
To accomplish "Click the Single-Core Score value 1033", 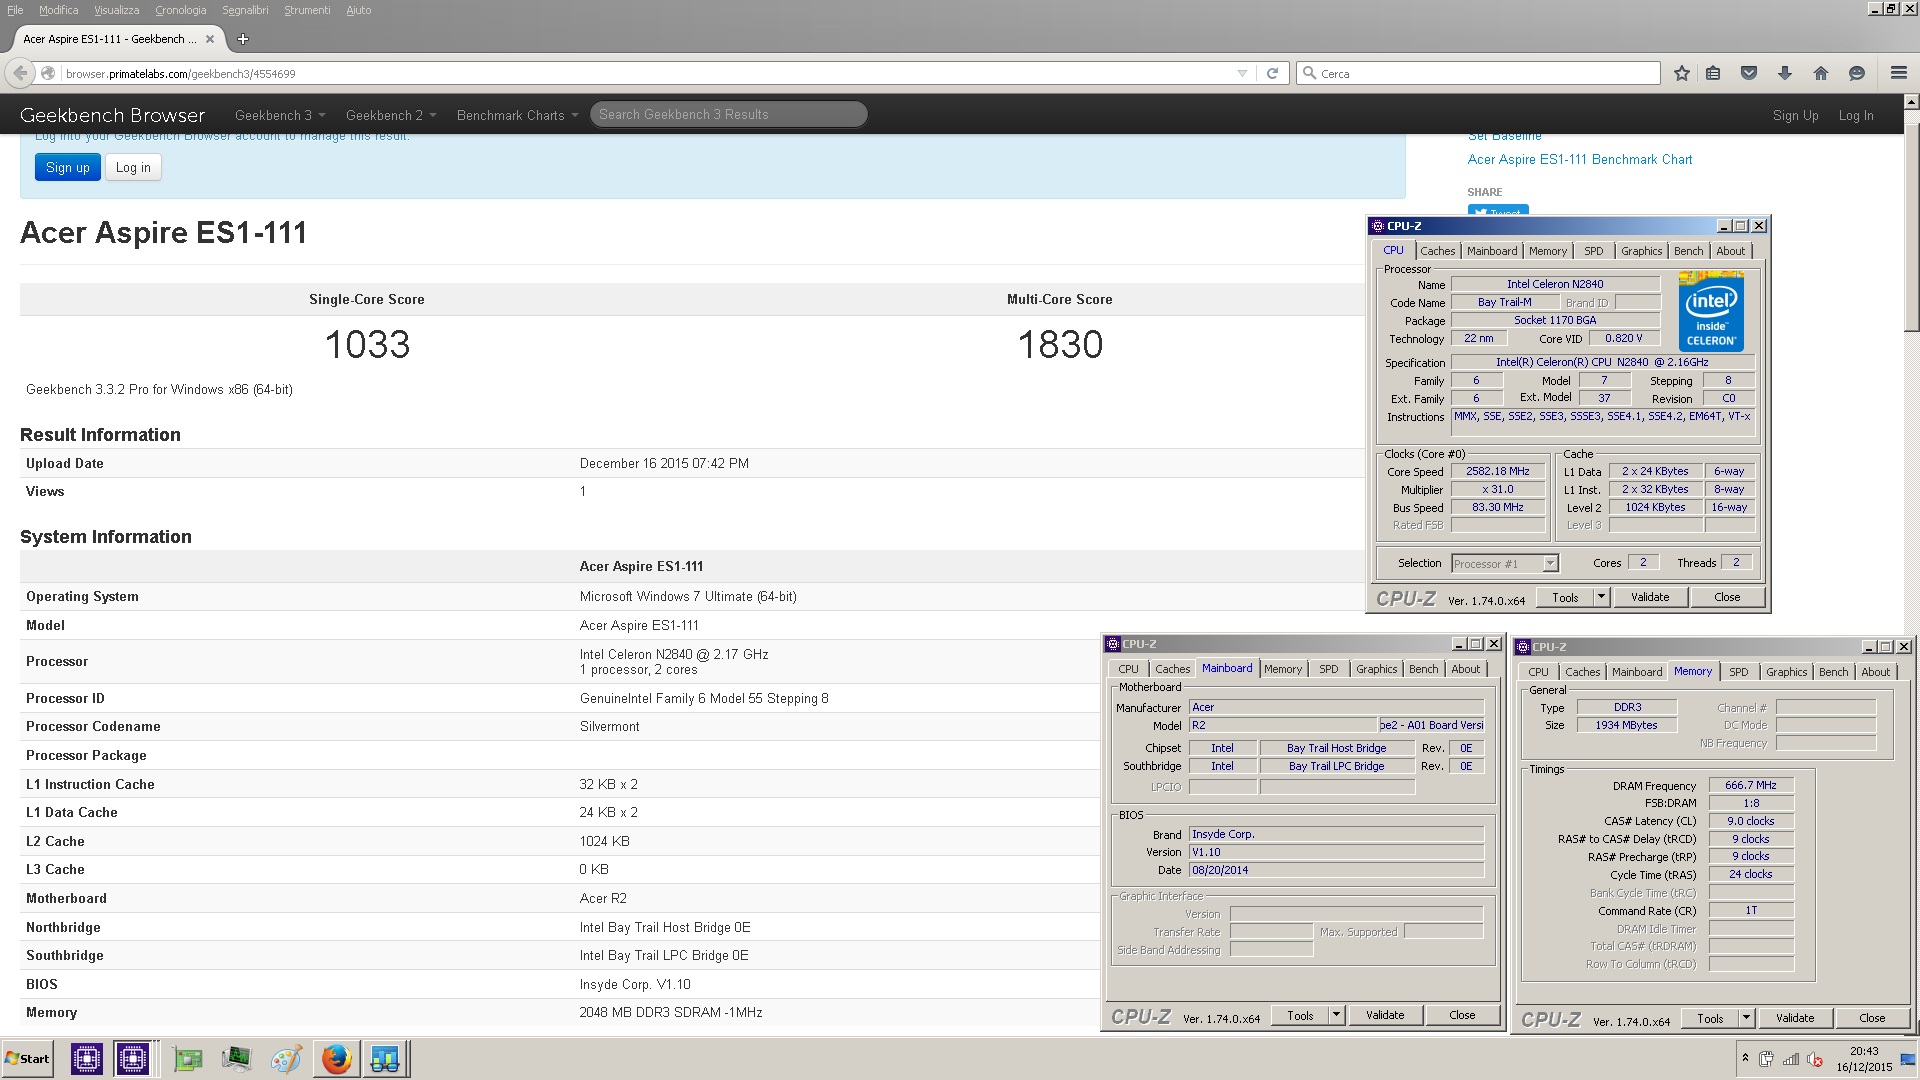I will coord(367,344).
